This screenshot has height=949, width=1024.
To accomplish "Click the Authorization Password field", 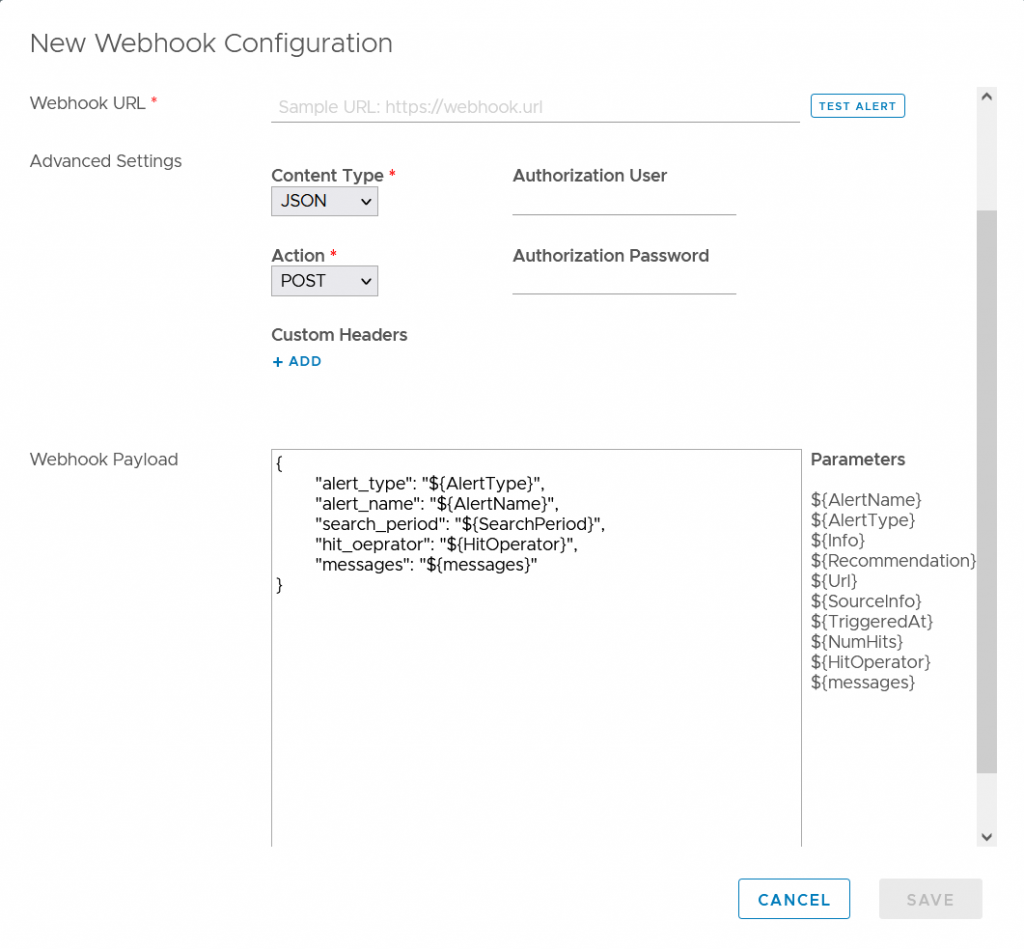I will (x=624, y=282).
